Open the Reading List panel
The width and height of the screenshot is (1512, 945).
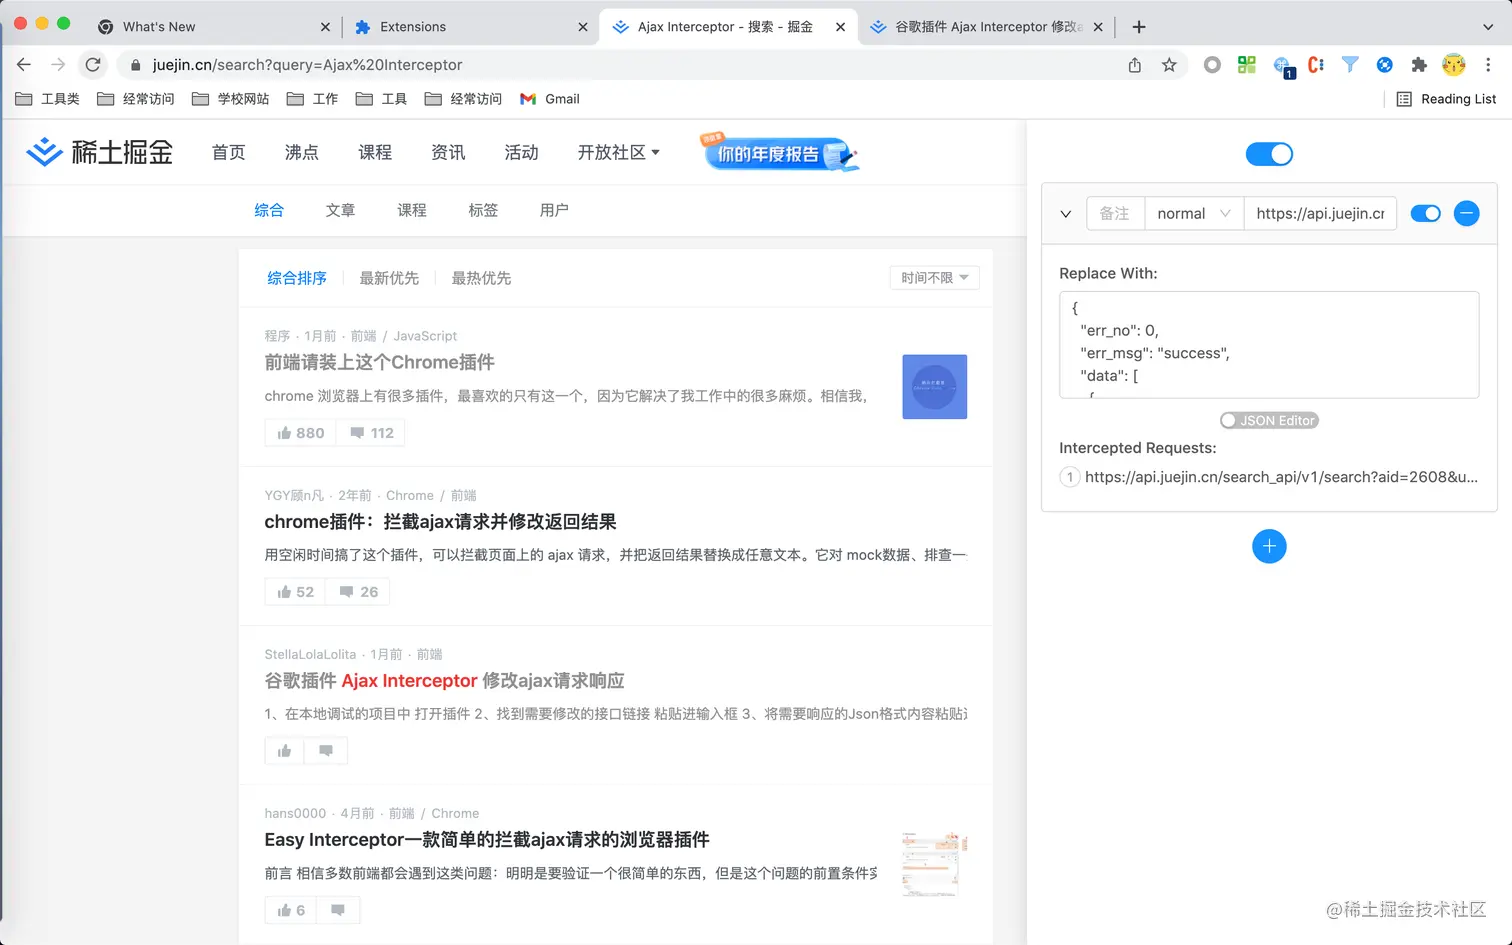tap(1446, 99)
